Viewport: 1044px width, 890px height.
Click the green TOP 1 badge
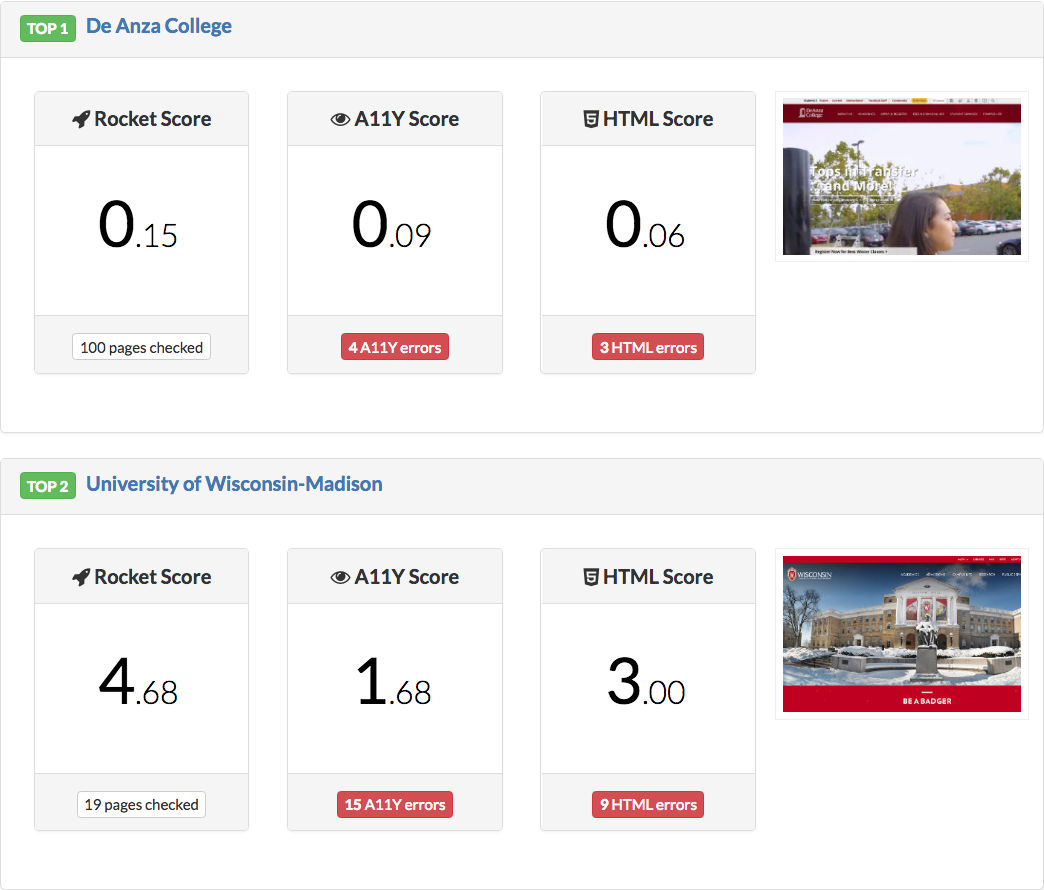[47, 28]
